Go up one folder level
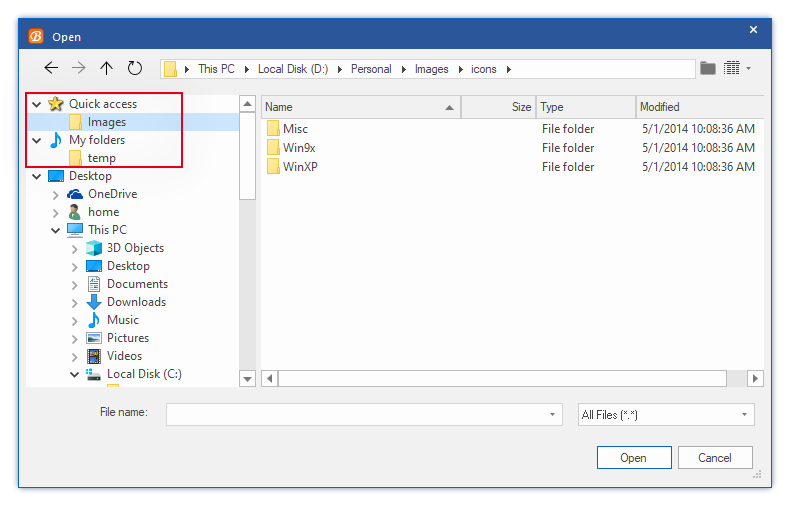The image size is (790, 506). coord(106,68)
